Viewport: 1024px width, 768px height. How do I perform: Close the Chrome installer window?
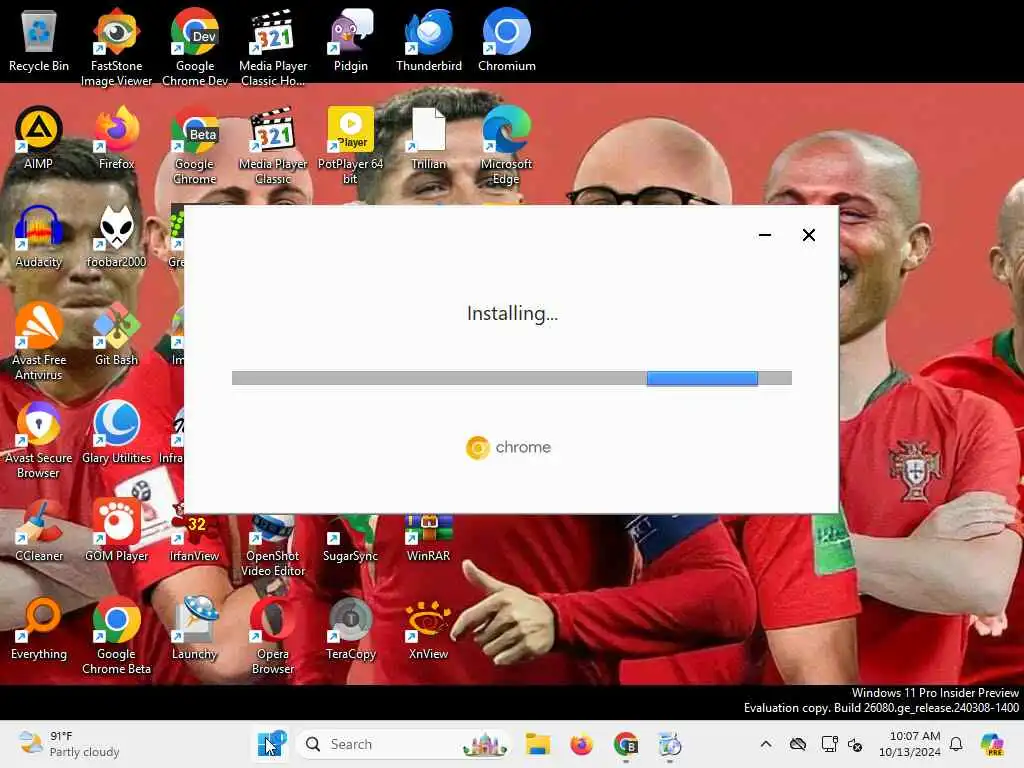click(808, 235)
